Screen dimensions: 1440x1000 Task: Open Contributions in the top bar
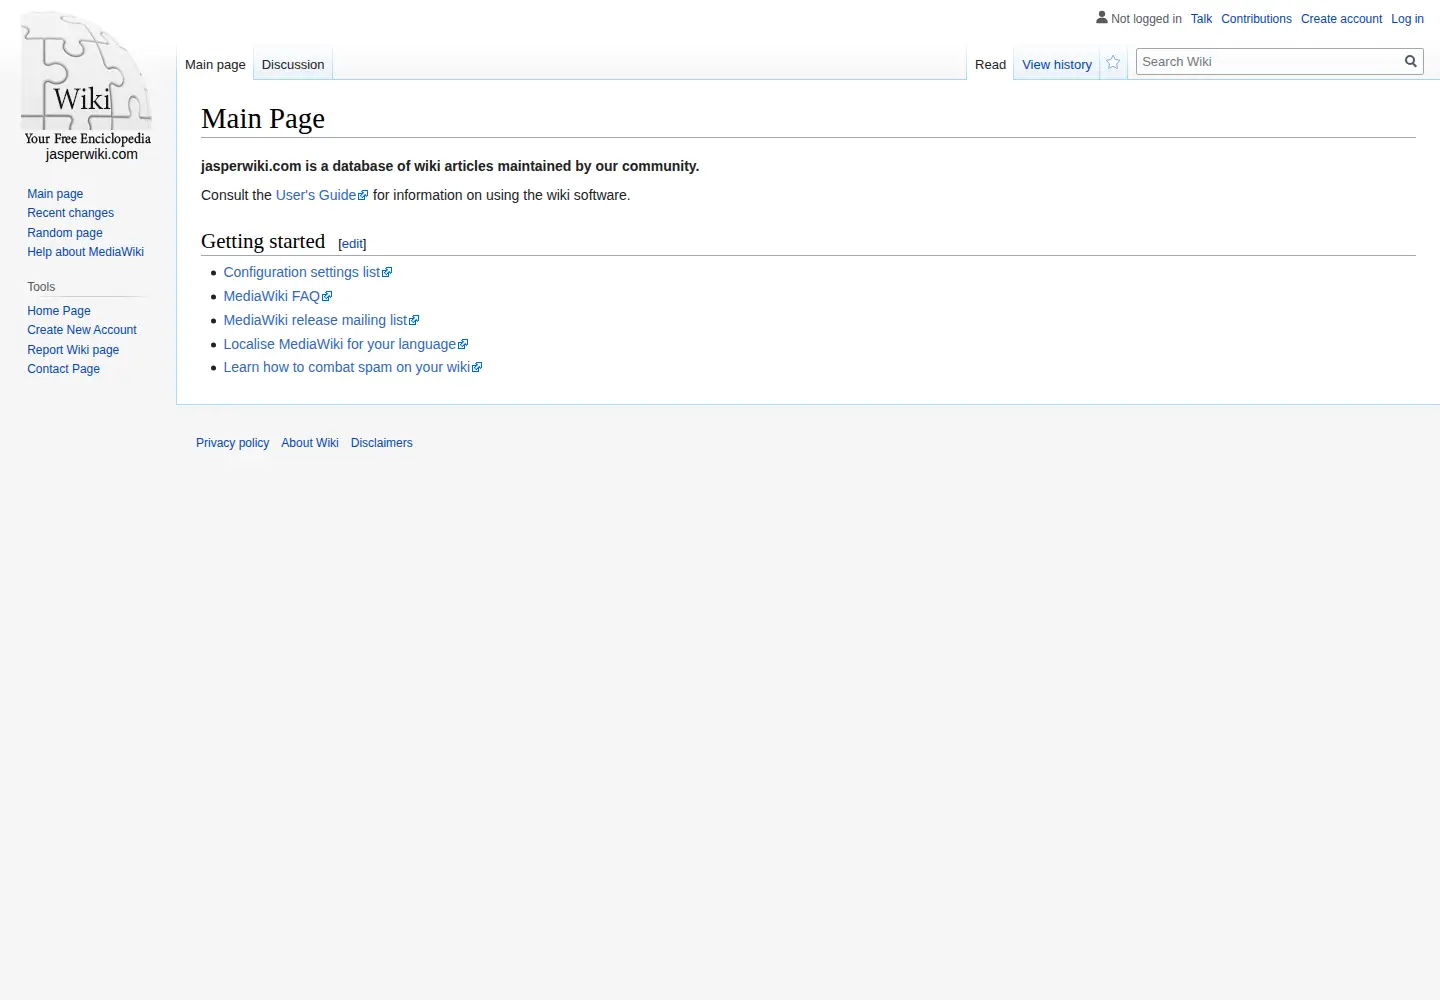click(x=1256, y=19)
